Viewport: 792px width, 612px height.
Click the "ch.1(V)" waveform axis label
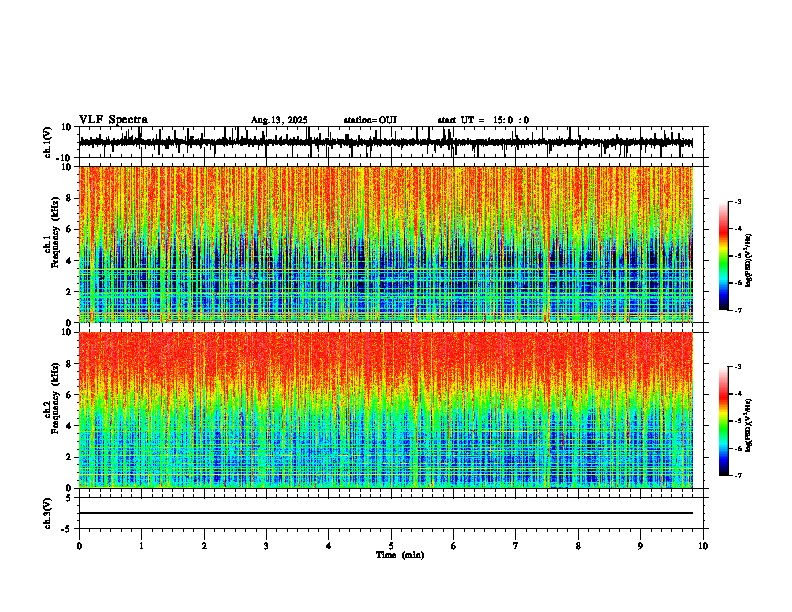tap(48, 142)
